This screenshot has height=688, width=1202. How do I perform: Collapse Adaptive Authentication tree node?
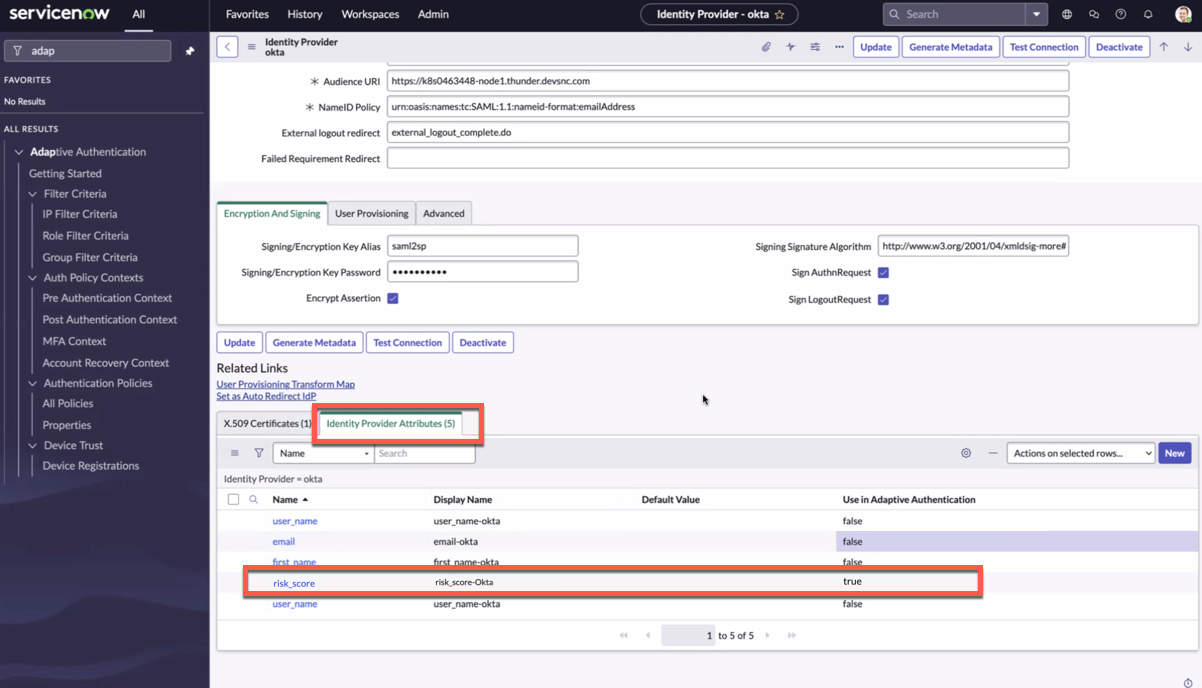pyautogui.click(x=19, y=152)
